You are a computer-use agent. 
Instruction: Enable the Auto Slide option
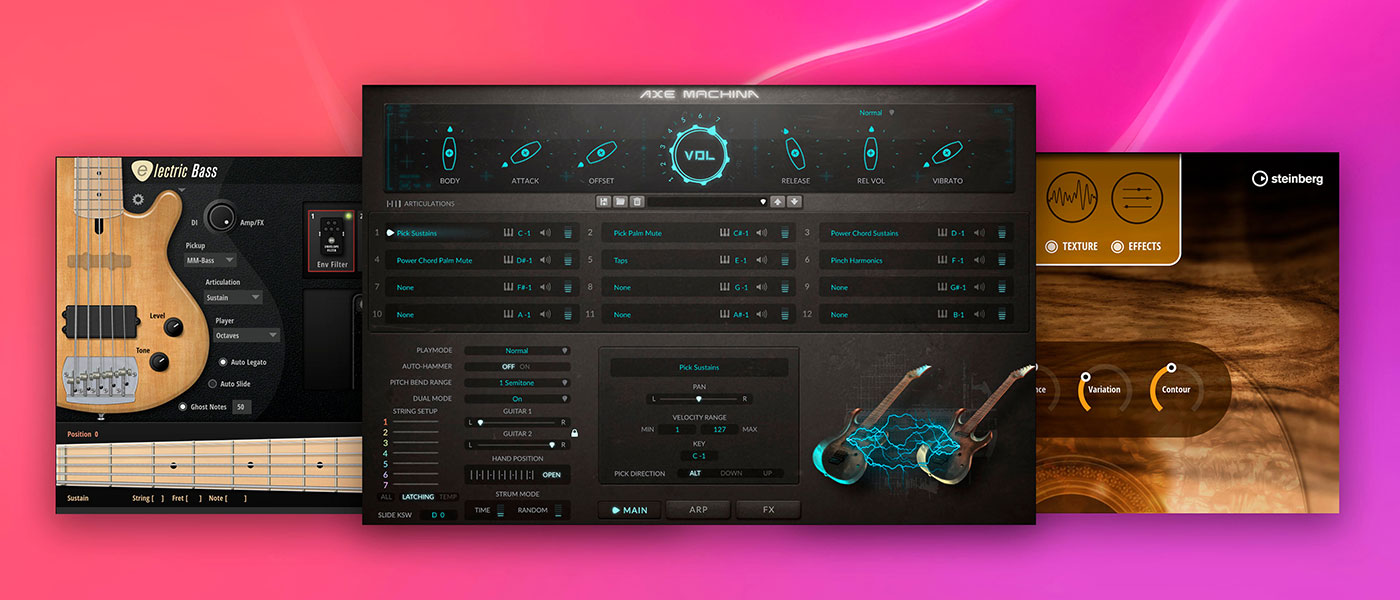coord(212,384)
